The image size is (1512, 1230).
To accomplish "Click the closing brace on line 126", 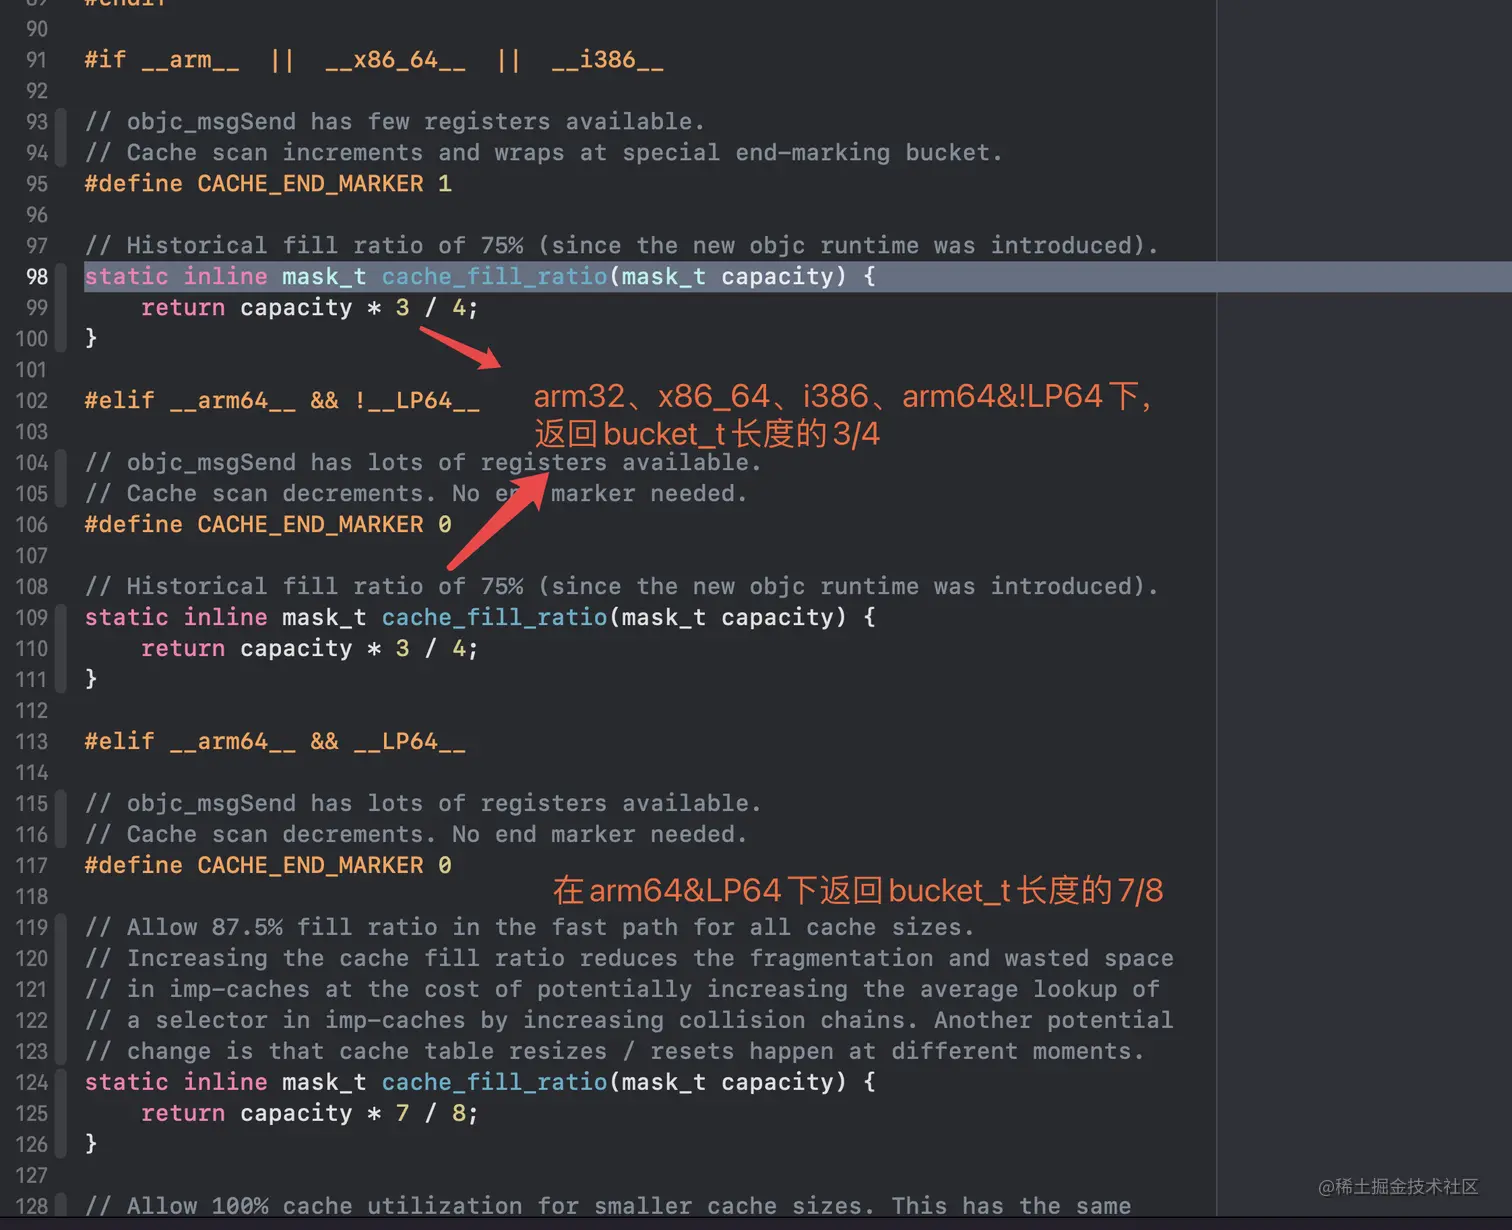I will click(91, 1145).
